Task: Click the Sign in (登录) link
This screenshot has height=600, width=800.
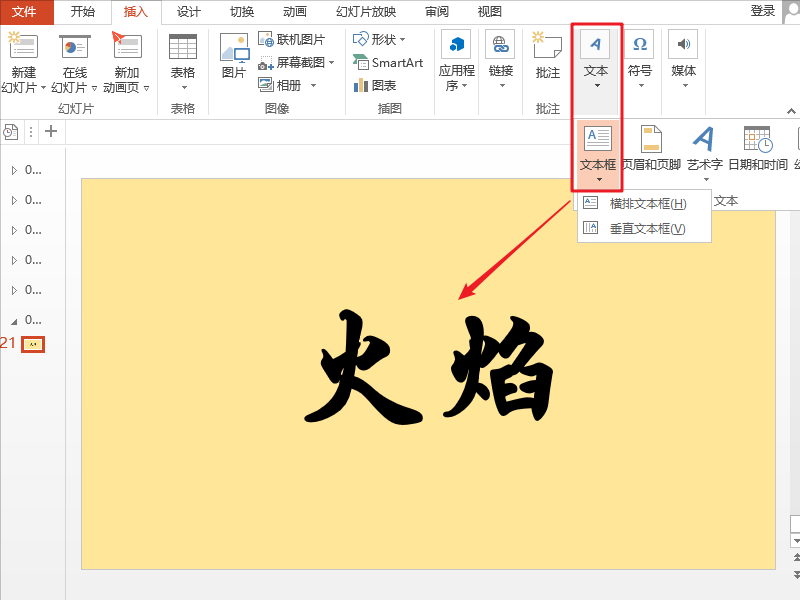Action: pos(763,11)
